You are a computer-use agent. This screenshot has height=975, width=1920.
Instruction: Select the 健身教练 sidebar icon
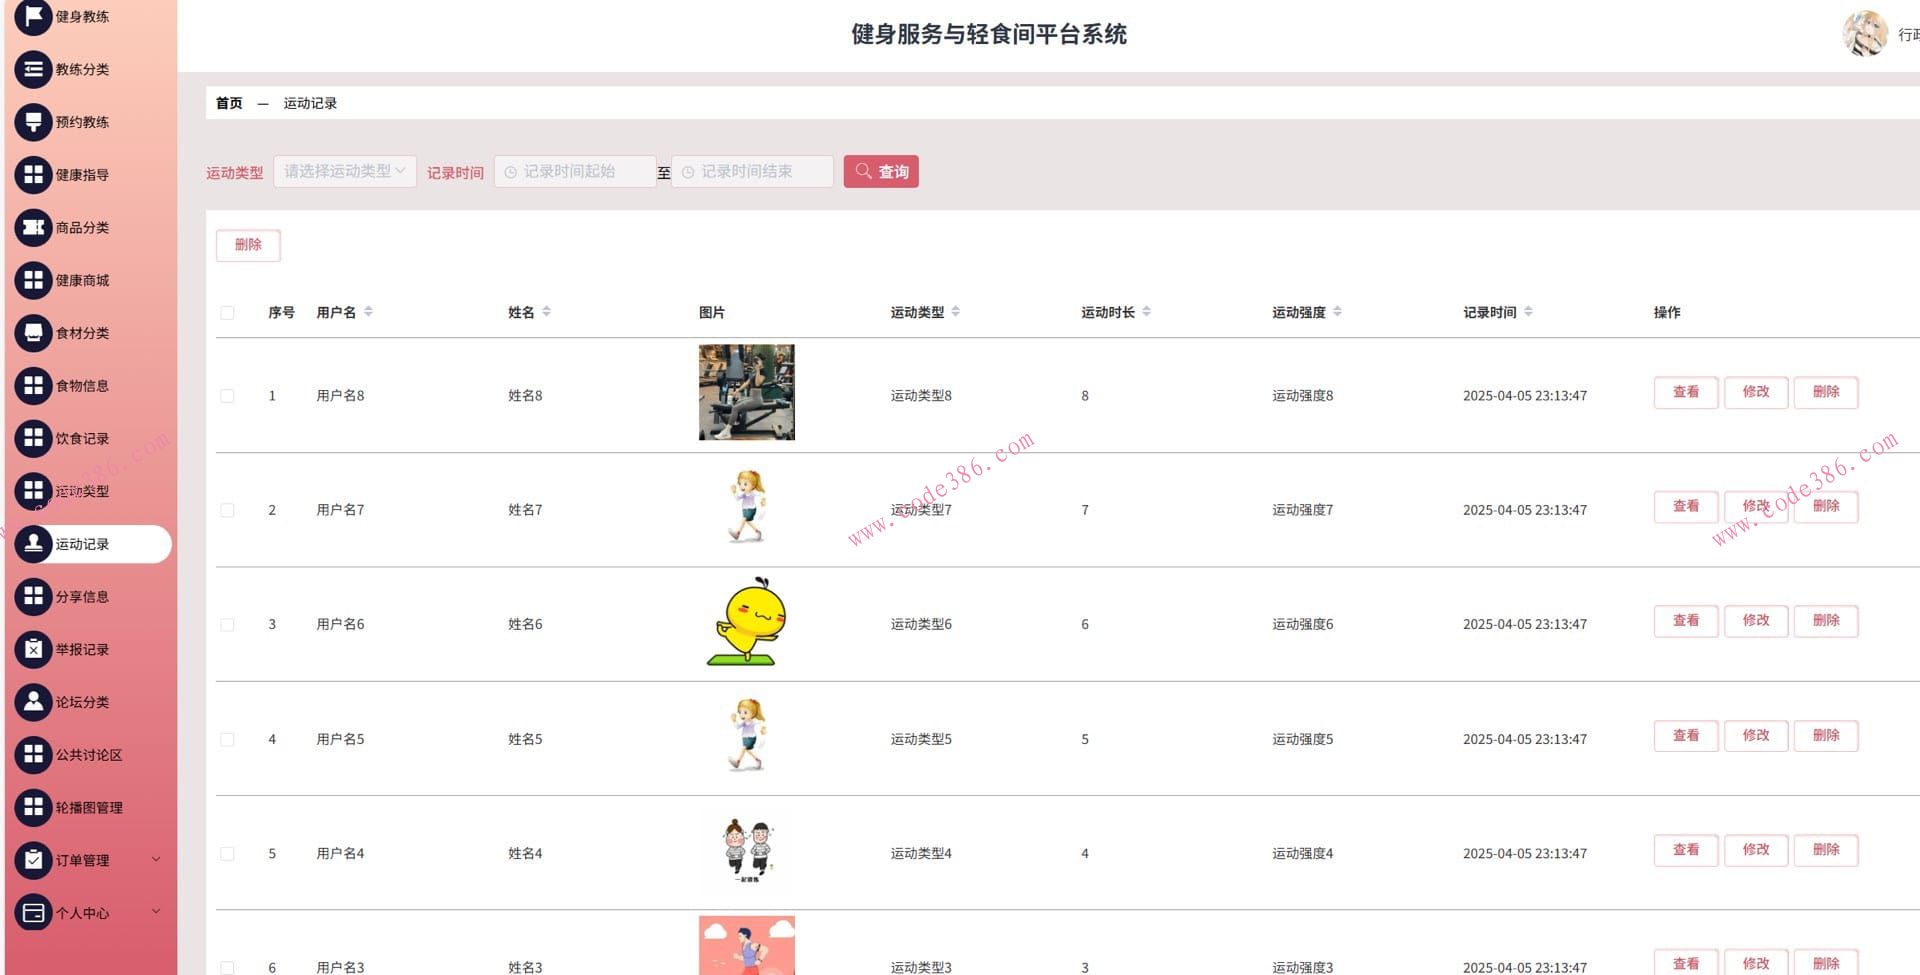point(33,16)
